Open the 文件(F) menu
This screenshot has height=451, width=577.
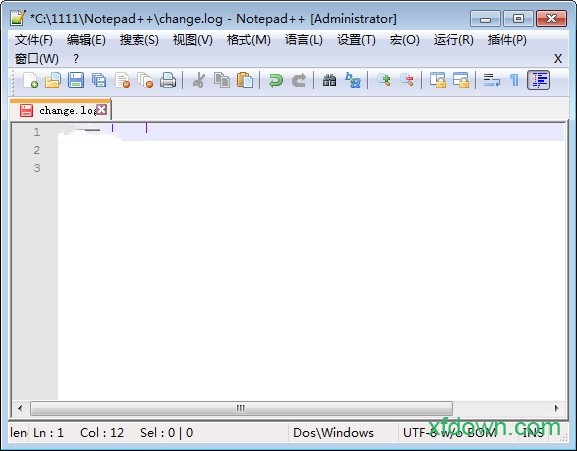tap(33, 40)
